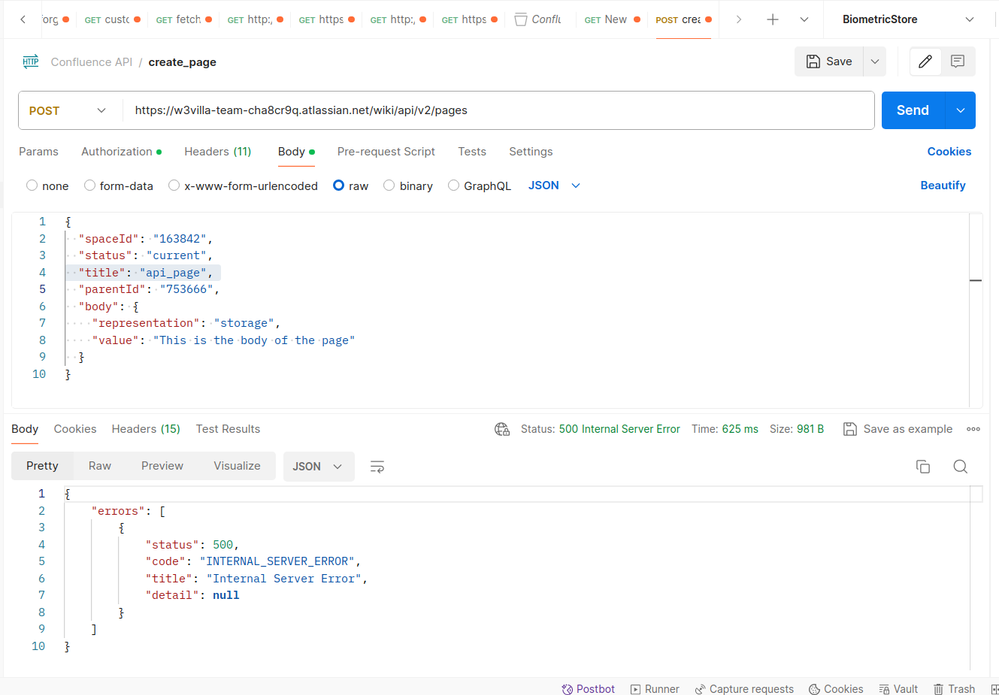999x695 pixels.
Task: Open Cookies in the status bar
Action: click(836, 689)
